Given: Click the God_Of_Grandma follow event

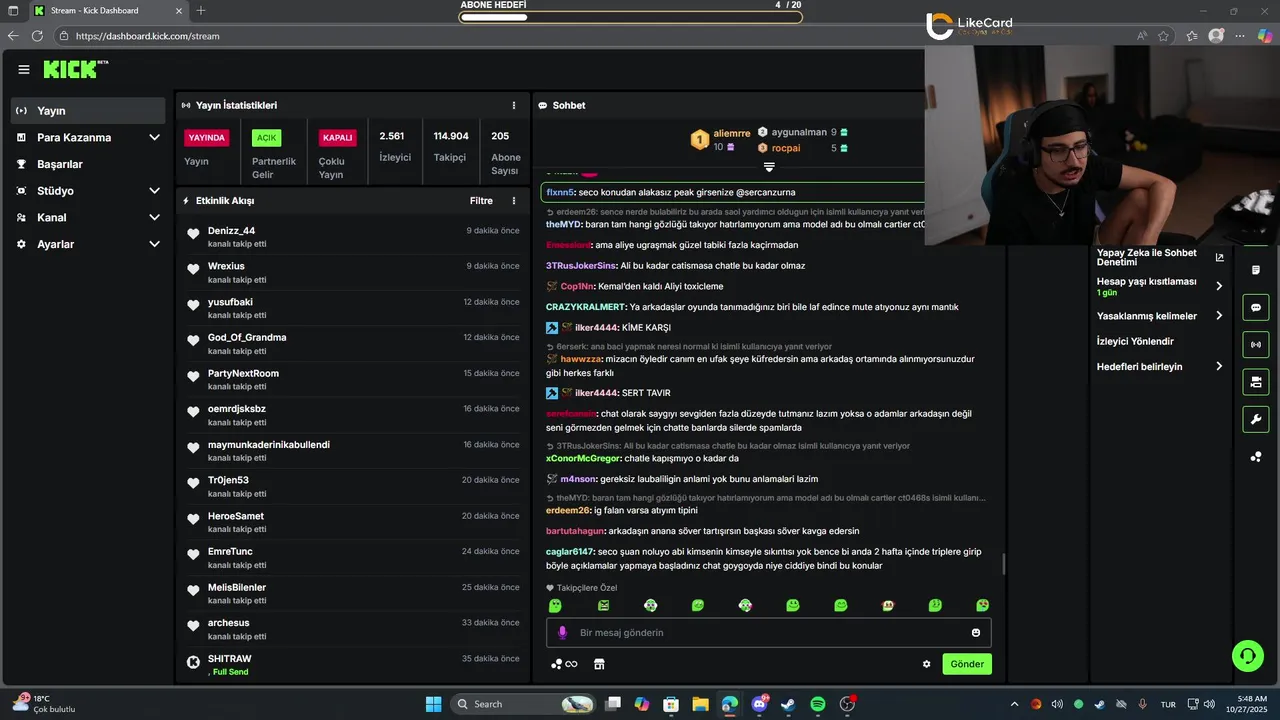Looking at the screenshot, I should tap(354, 343).
